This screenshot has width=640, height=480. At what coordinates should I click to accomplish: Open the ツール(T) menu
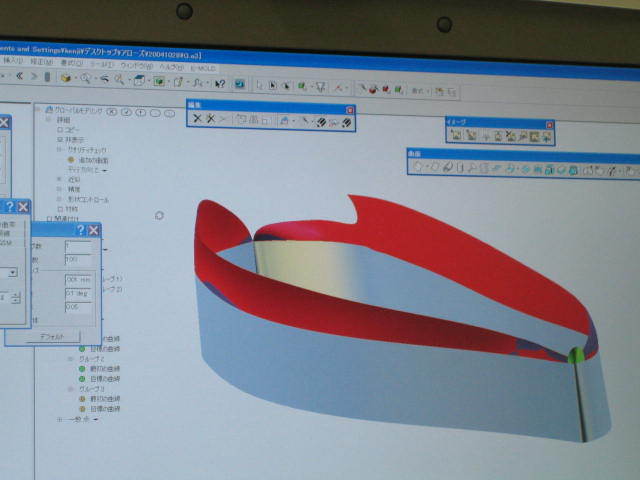pyautogui.click(x=102, y=64)
